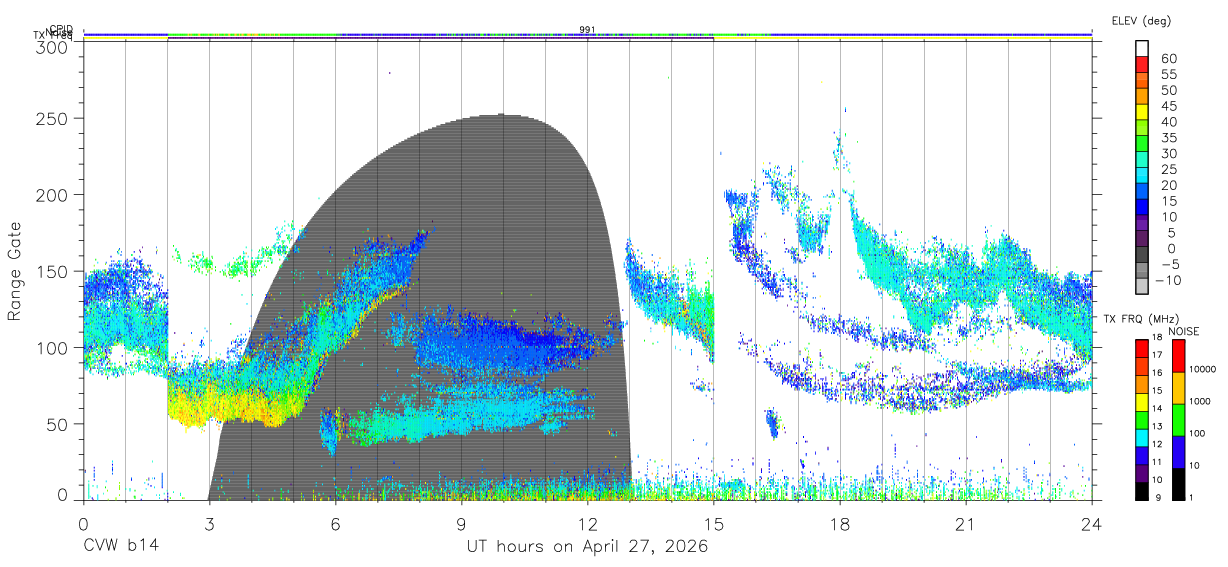Image resolution: width=1228 pixels, height=567 pixels.
Task: Pick the cyan 12-13 MHz TX FRQ swatch
Action: click(x=1143, y=437)
